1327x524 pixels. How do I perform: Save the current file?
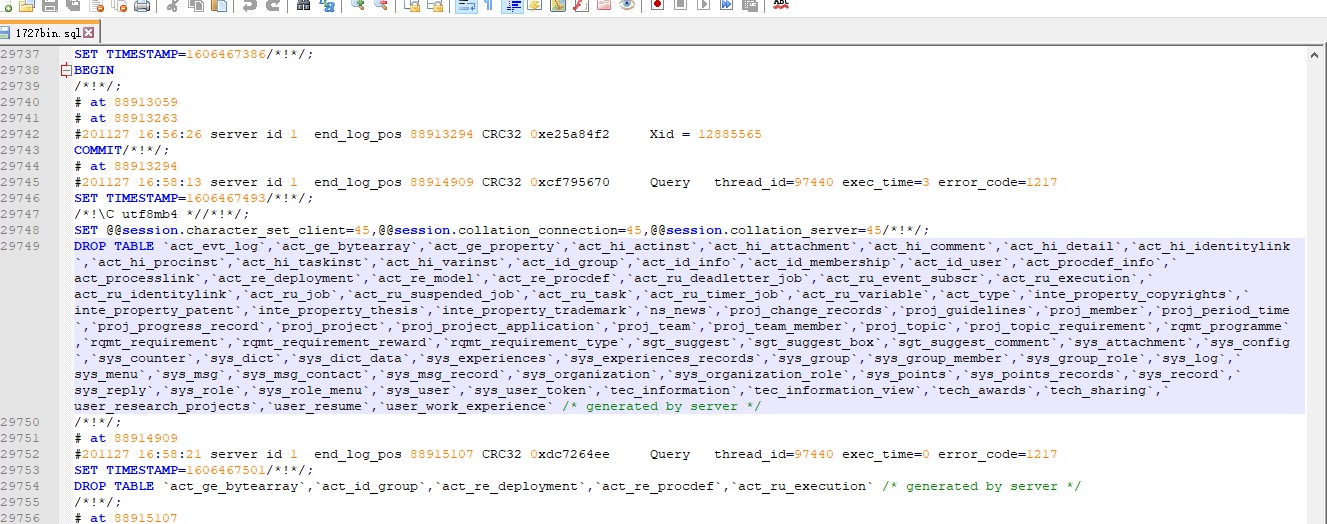coord(50,5)
